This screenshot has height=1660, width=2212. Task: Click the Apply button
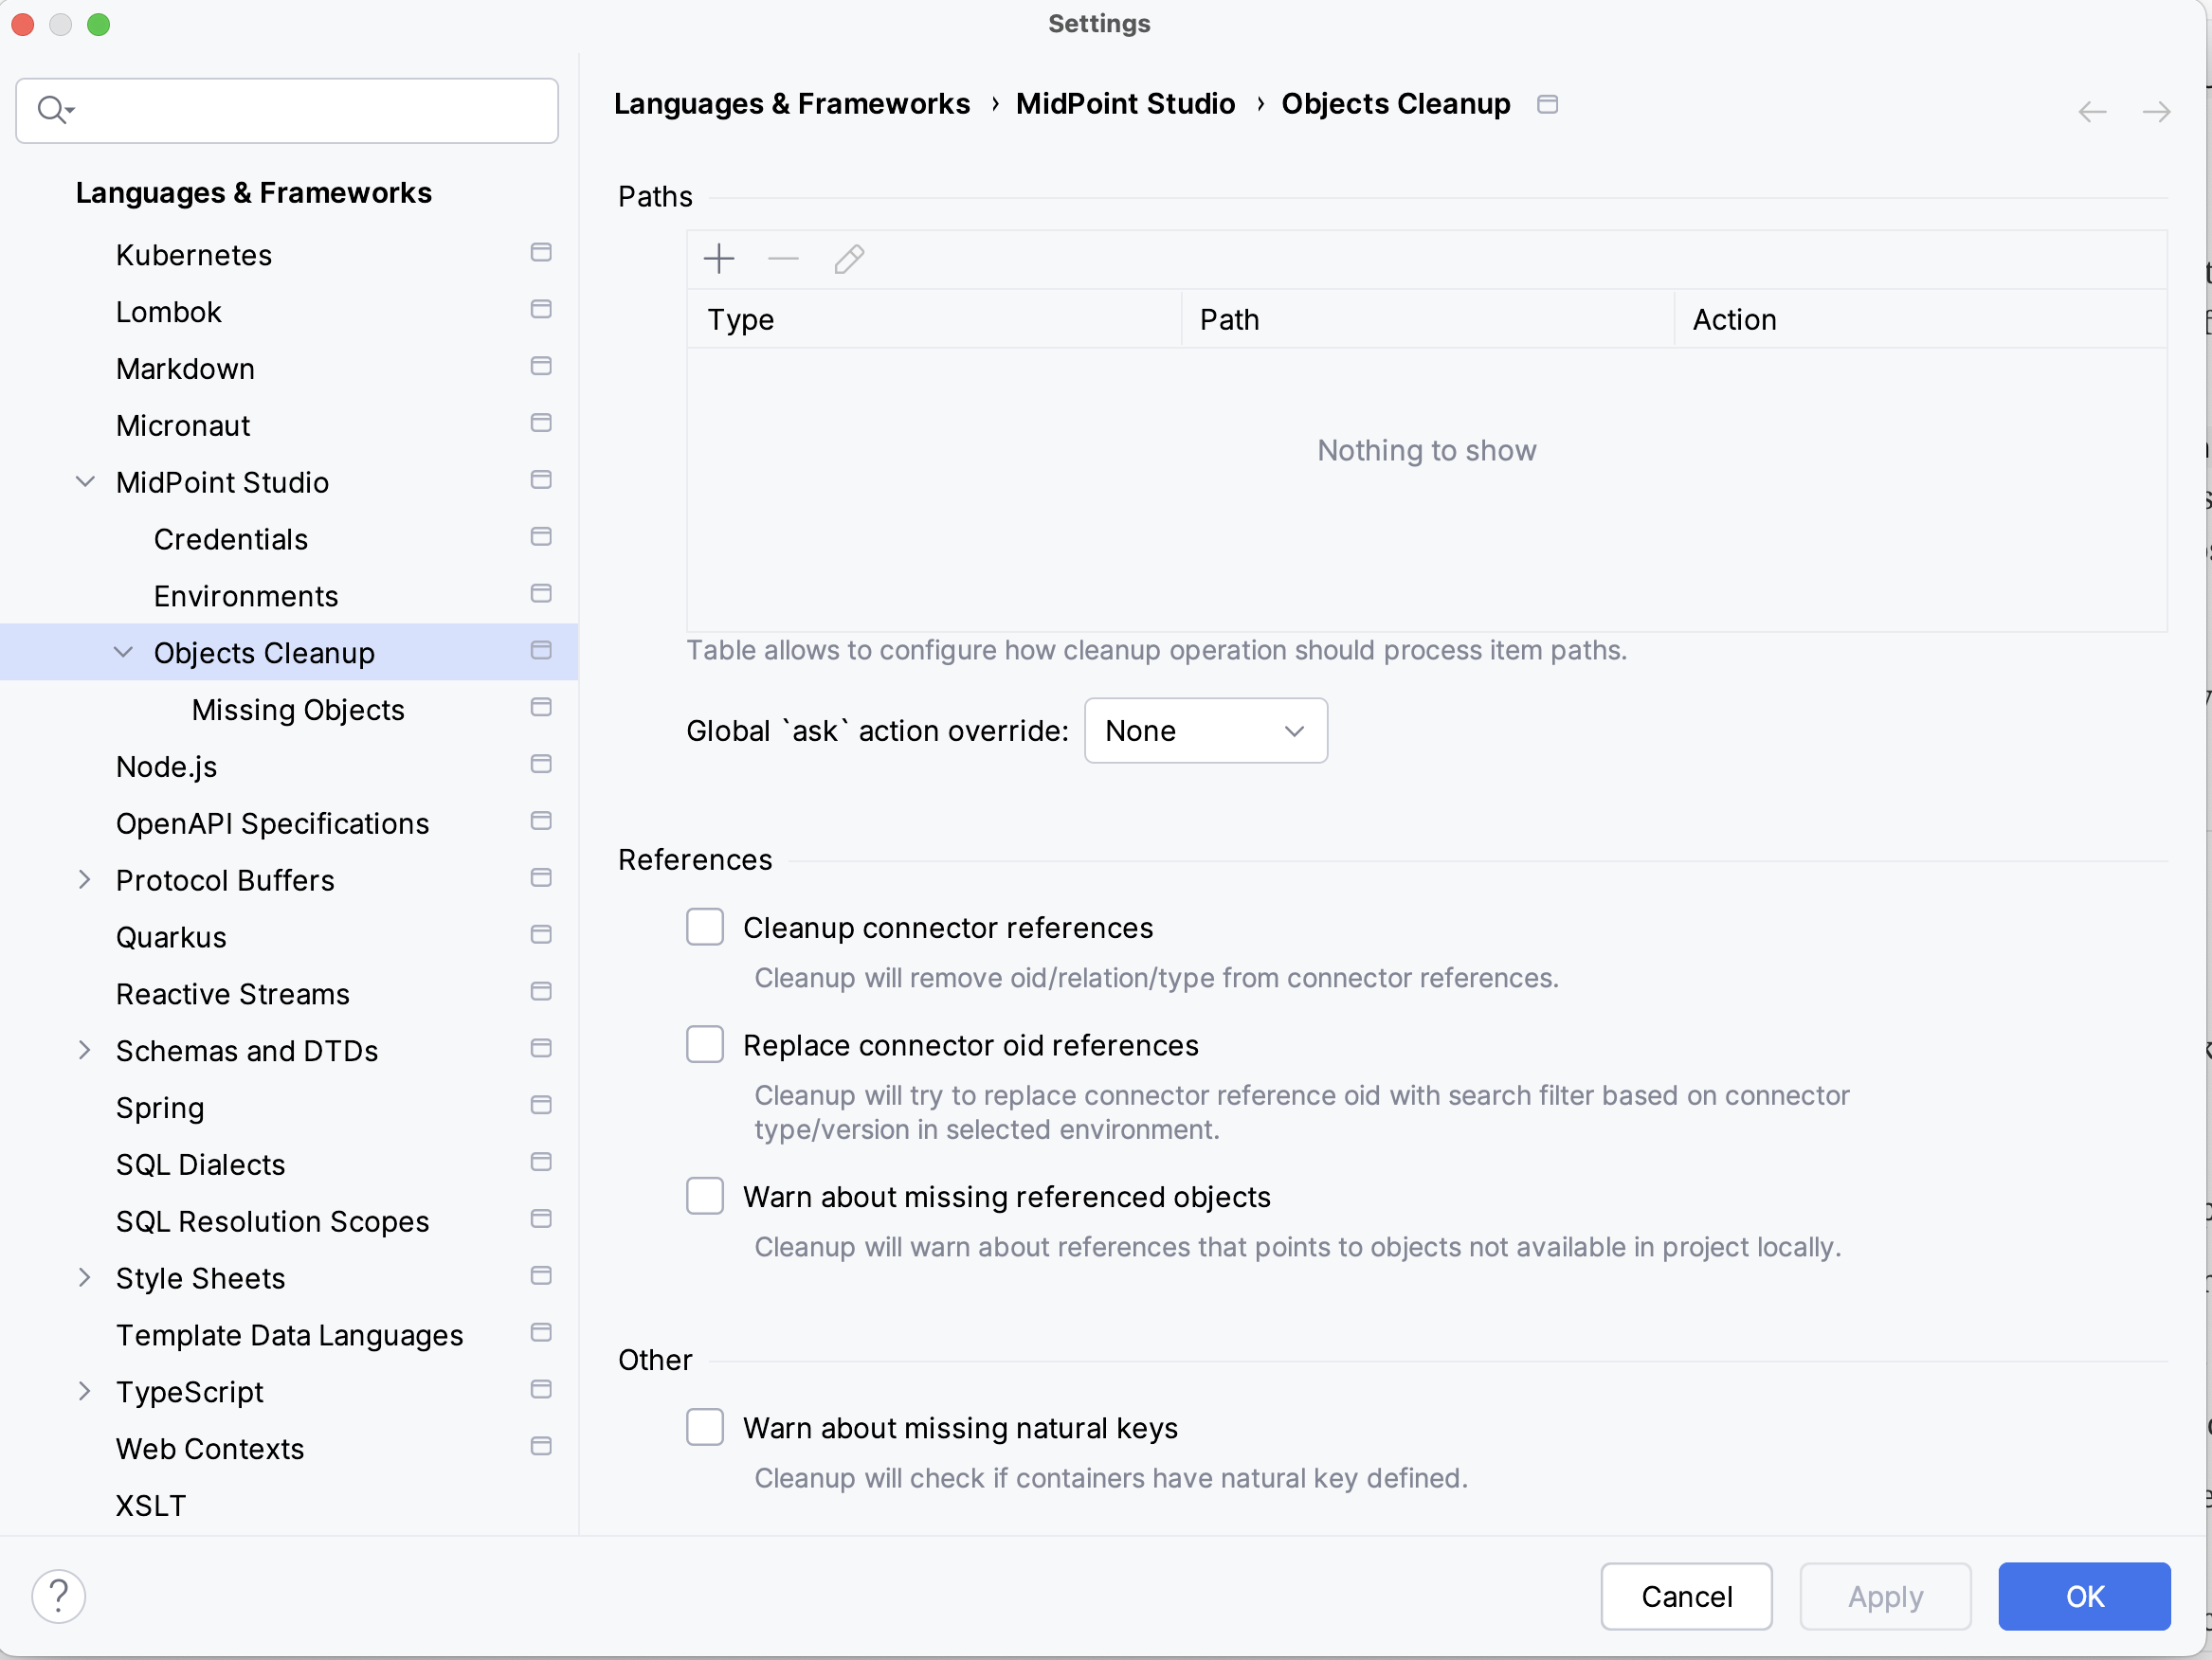click(x=1884, y=1596)
